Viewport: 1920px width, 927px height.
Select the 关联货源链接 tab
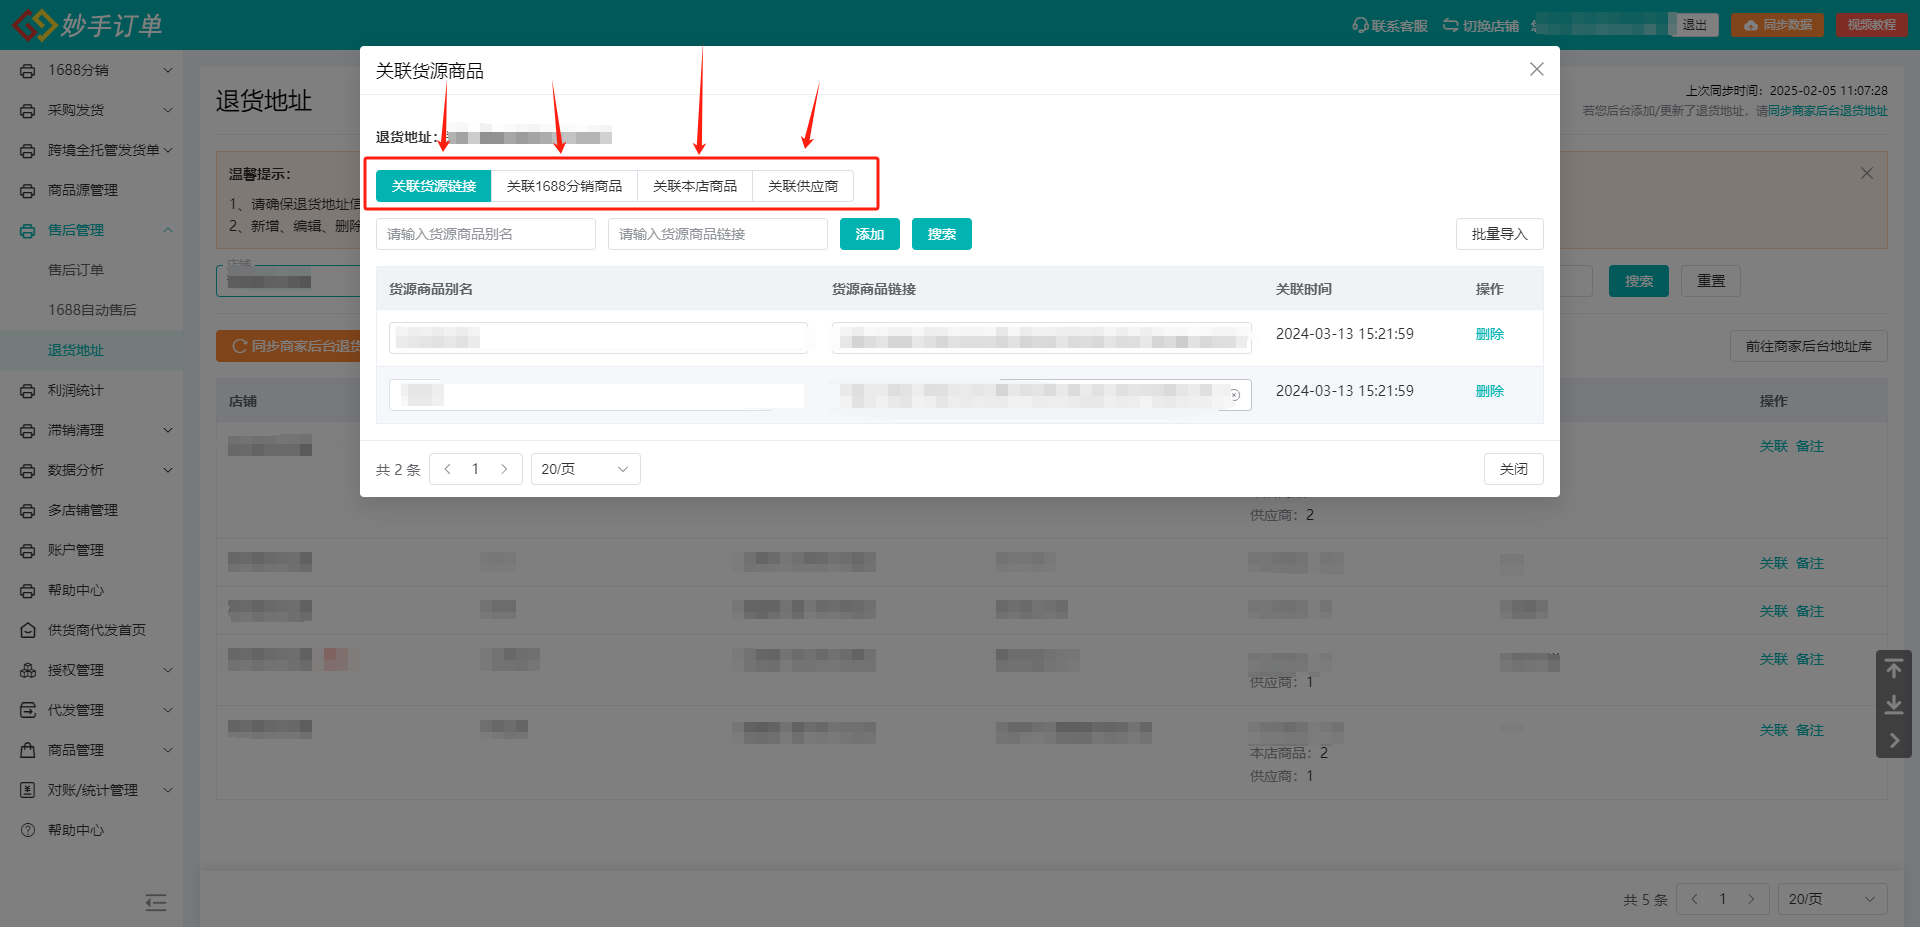point(434,186)
